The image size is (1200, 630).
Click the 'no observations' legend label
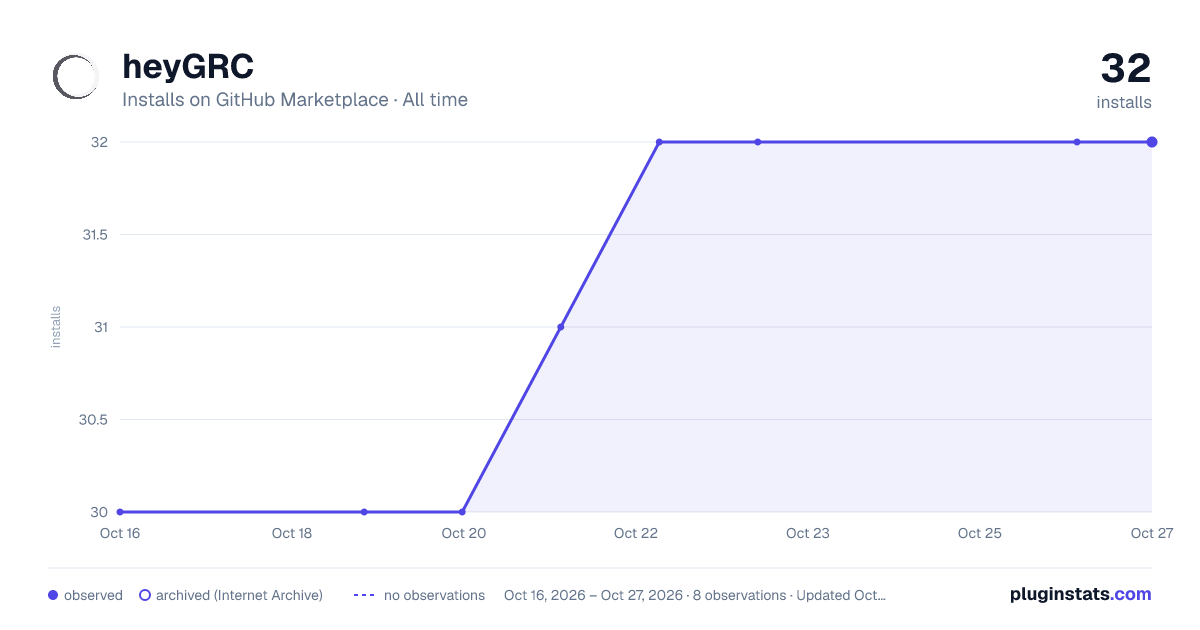tap(434, 595)
